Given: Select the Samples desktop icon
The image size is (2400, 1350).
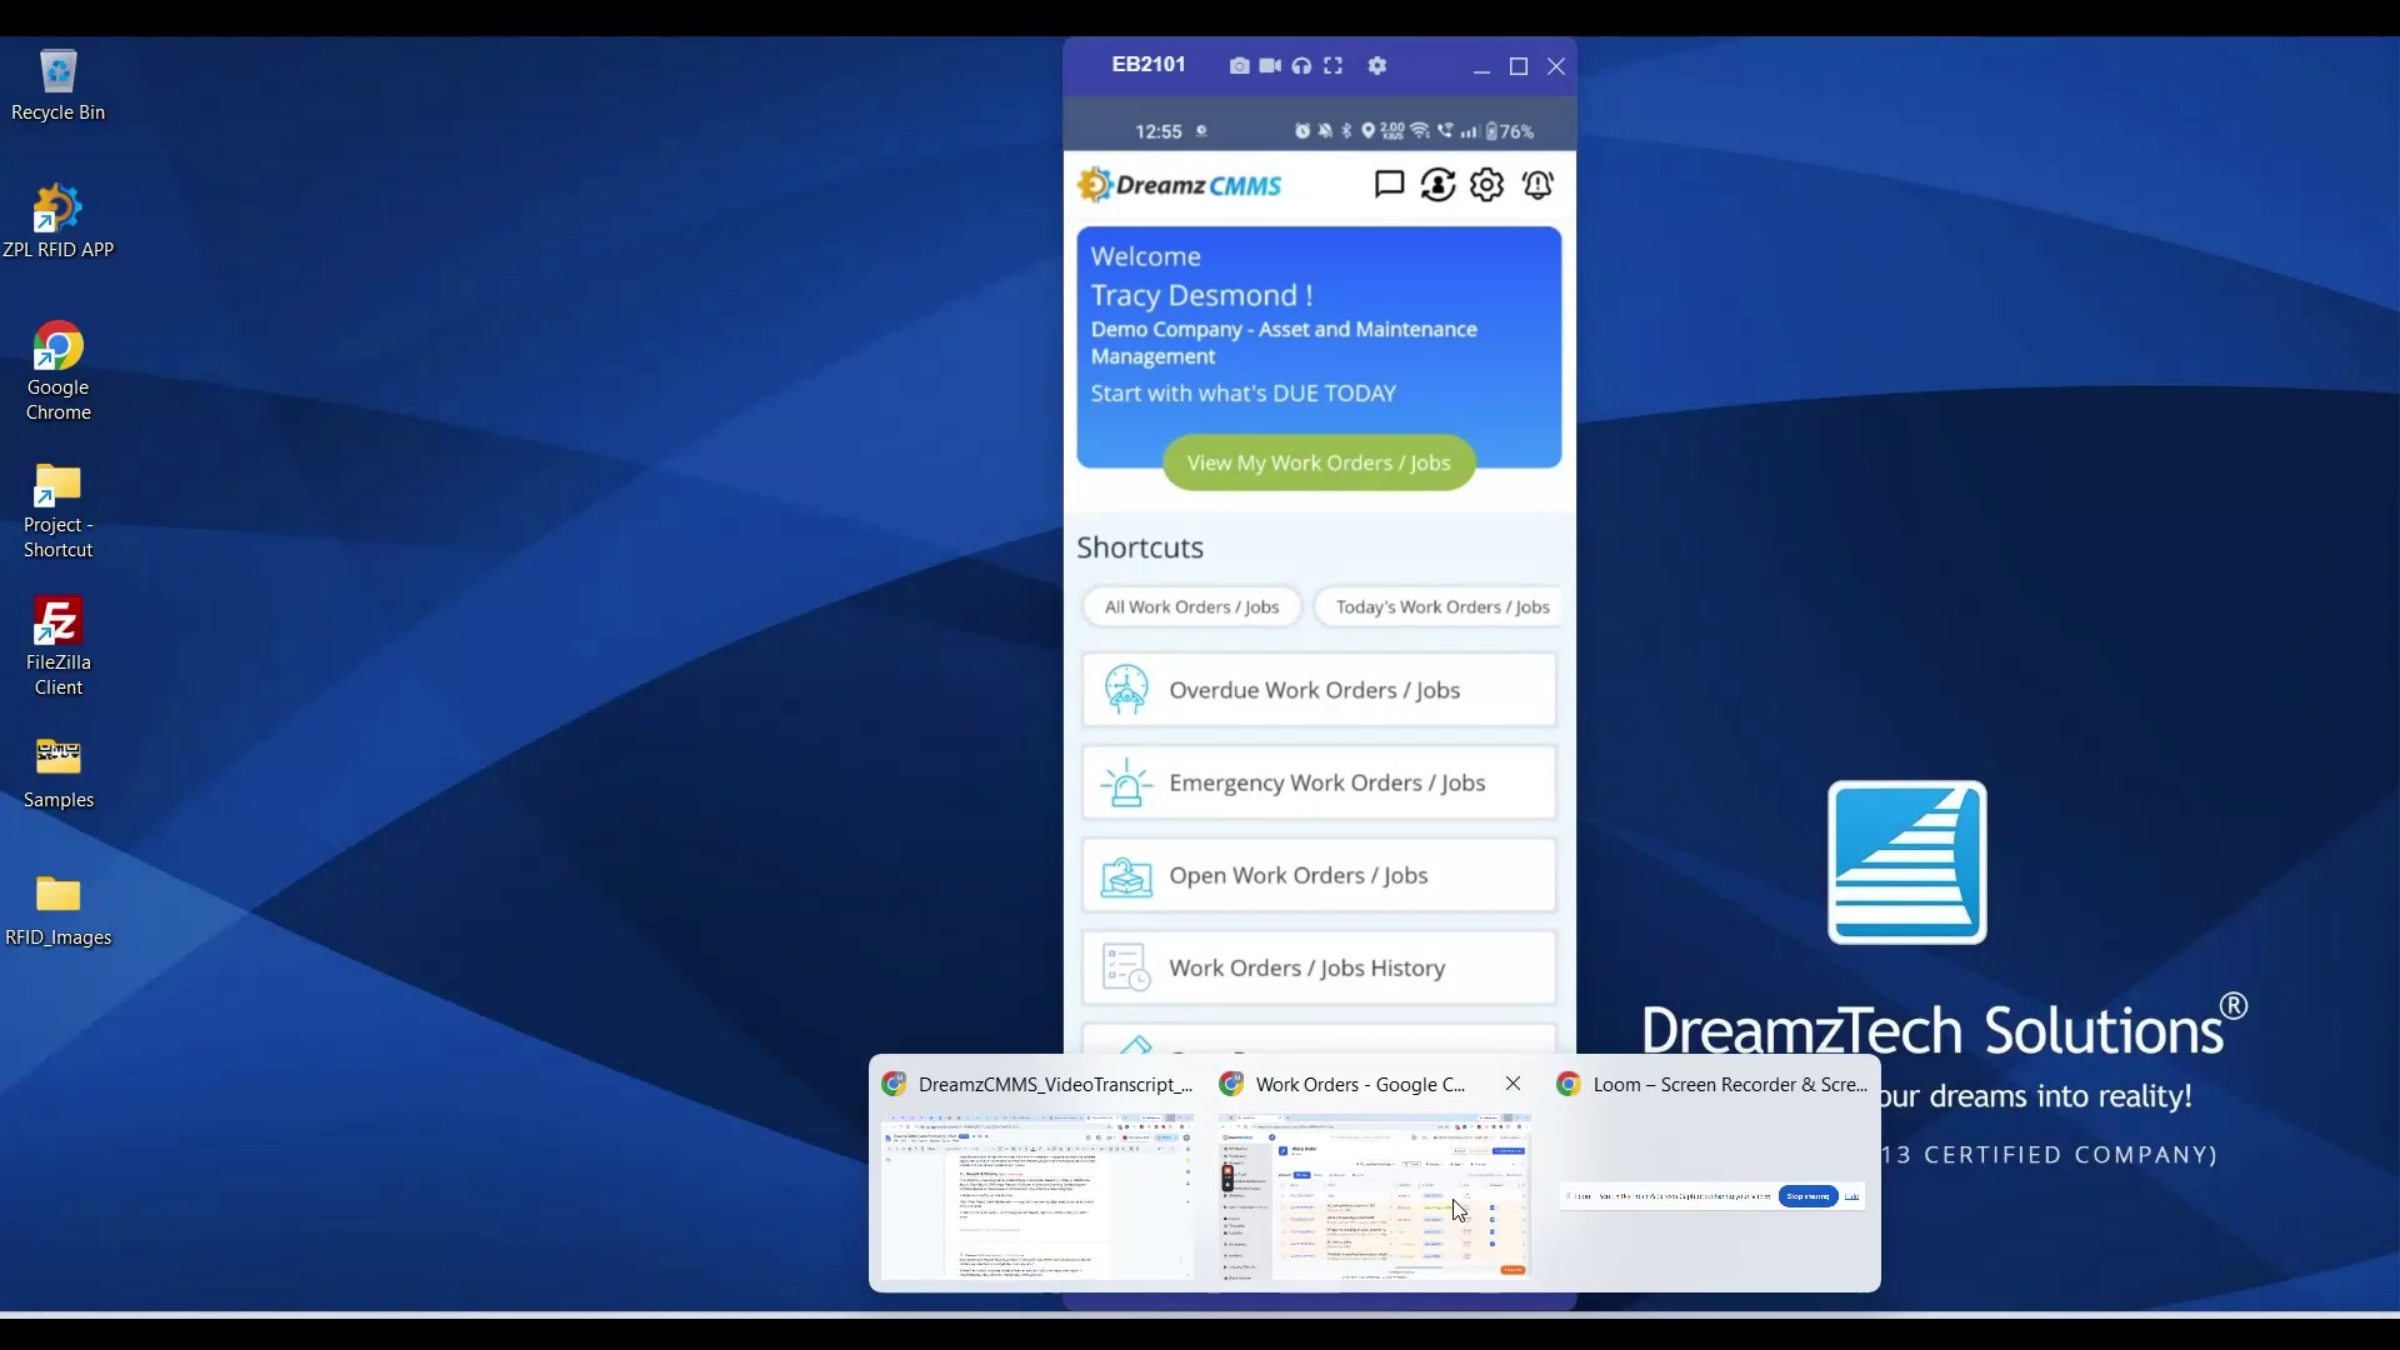Looking at the screenshot, I should (x=58, y=772).
